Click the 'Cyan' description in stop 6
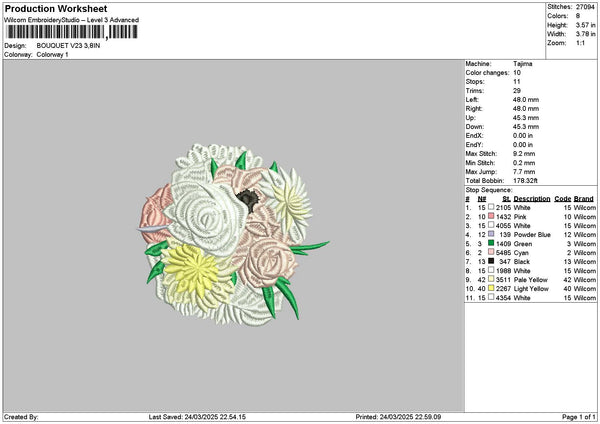Image resolution: width=600 pixels, height=424 pixels. [x=521, y=253]
